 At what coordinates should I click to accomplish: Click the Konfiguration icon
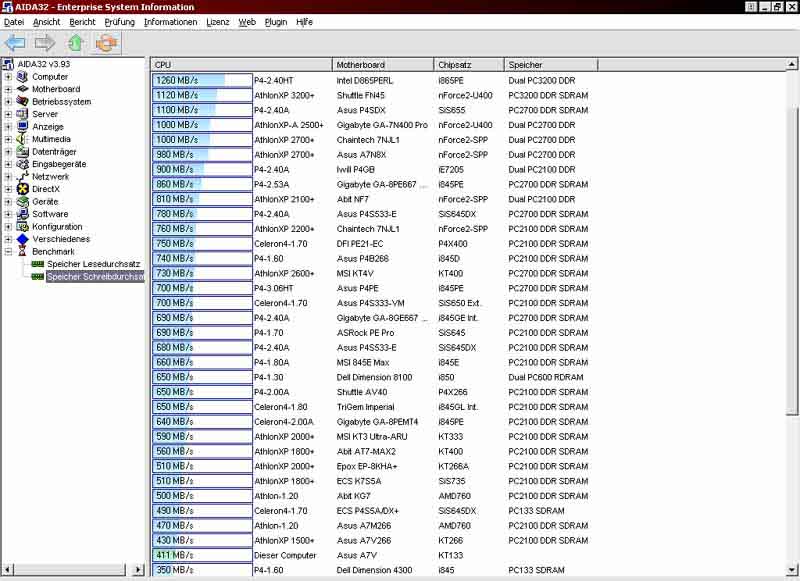tap(22, 226)
